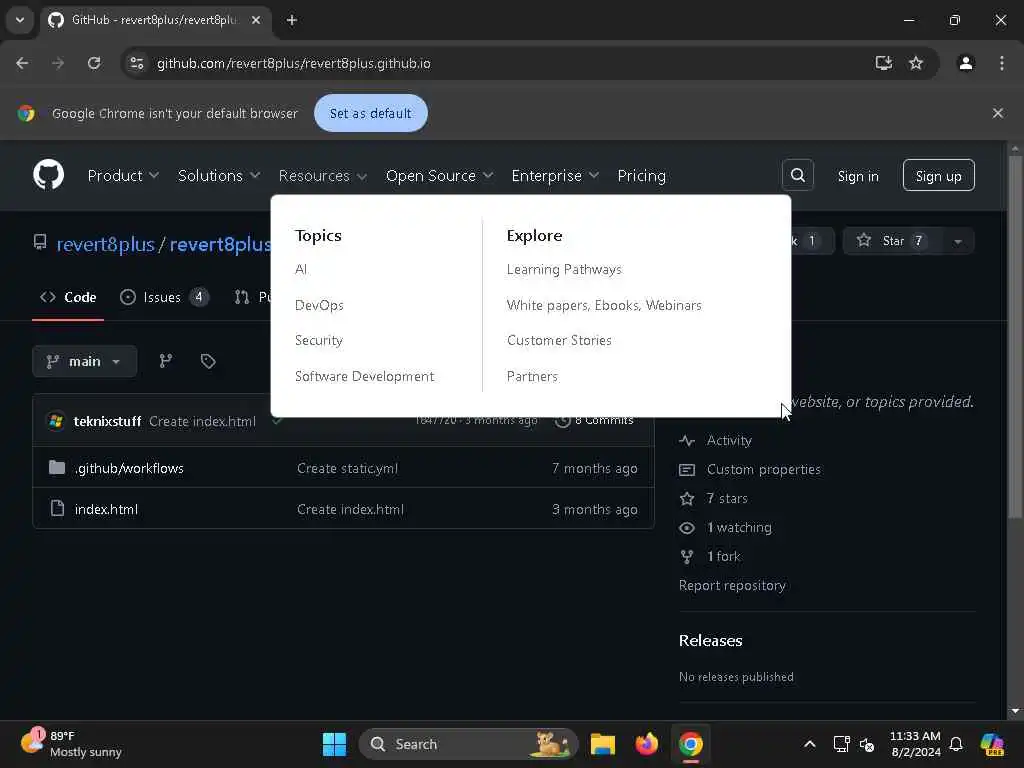Dismiss the default browser infobar

(x=997, y=113)
